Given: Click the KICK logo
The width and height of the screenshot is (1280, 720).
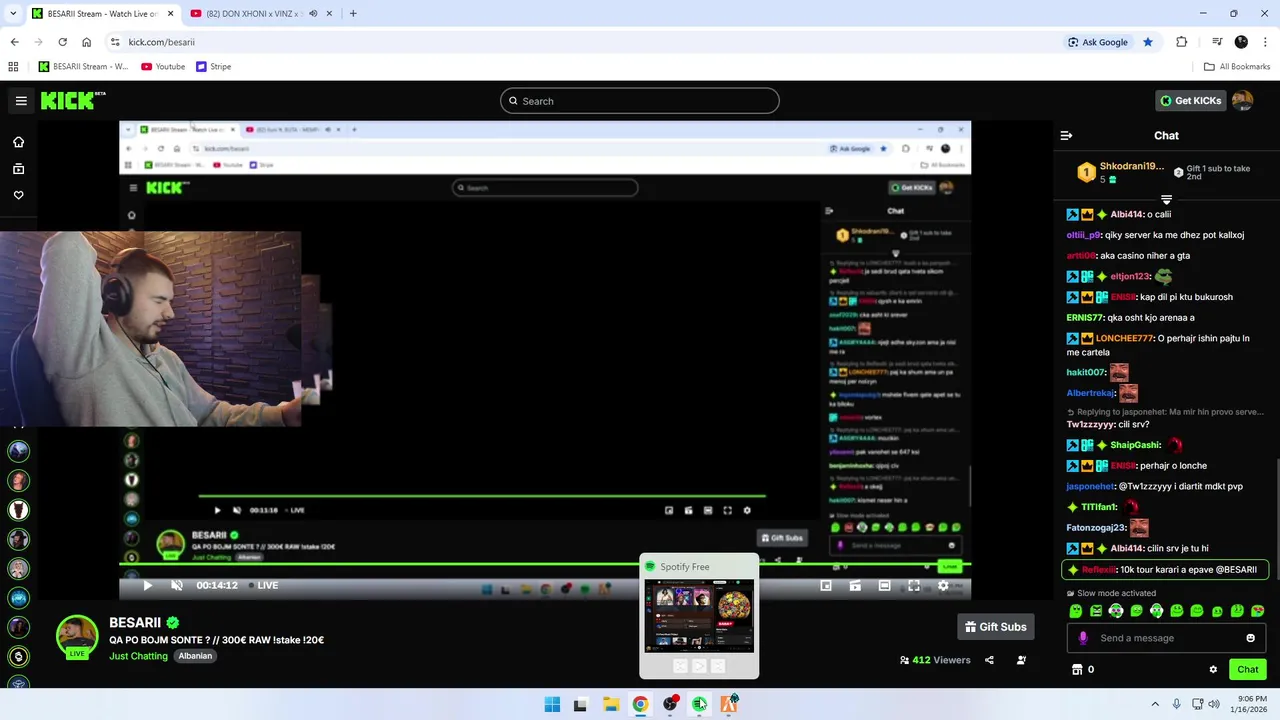Looking at the screenshot, I should click(72, 100).
